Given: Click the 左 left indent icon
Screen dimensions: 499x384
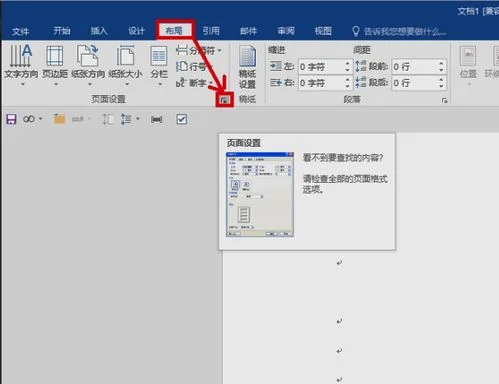Looking at the screenshot, I should tap(276, 66).
